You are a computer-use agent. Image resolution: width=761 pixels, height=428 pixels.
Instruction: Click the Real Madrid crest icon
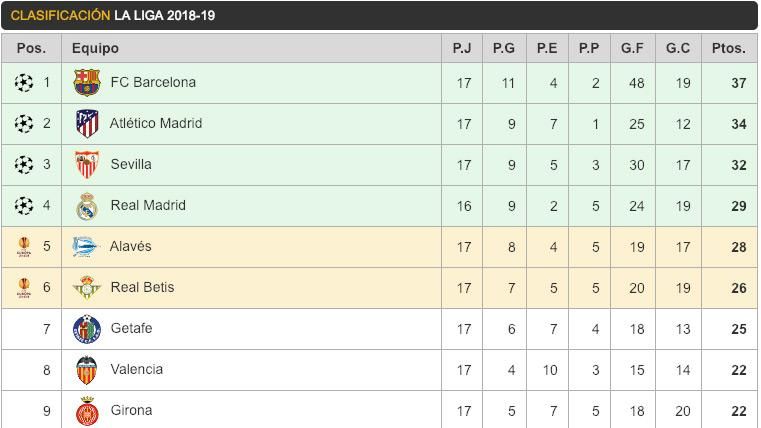[87, 206]
